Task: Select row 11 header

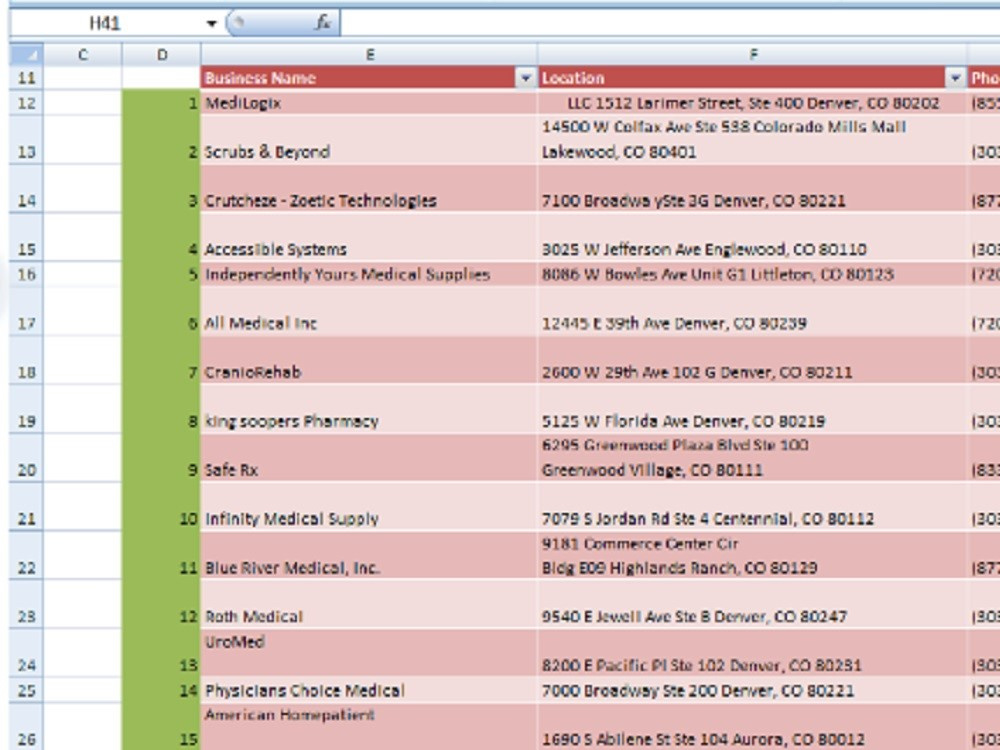Action: (x=26, y=78)
